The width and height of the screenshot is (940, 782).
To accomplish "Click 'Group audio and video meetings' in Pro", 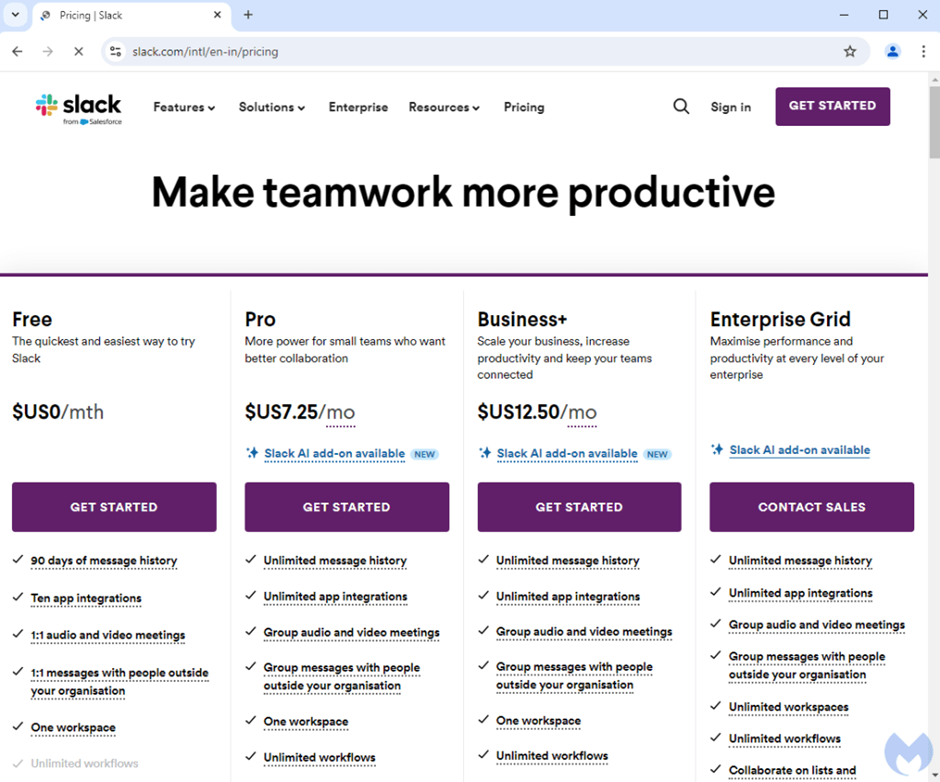I will click(351, 633).
